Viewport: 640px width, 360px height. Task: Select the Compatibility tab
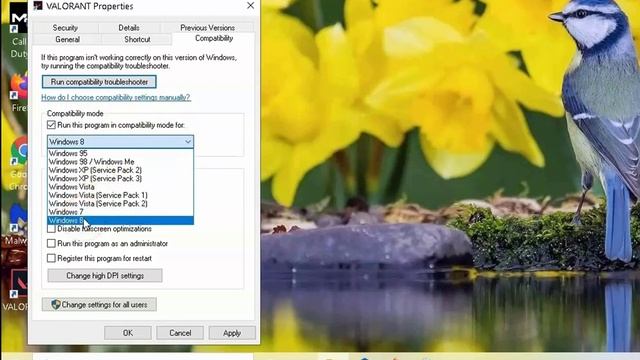(214, 38)
